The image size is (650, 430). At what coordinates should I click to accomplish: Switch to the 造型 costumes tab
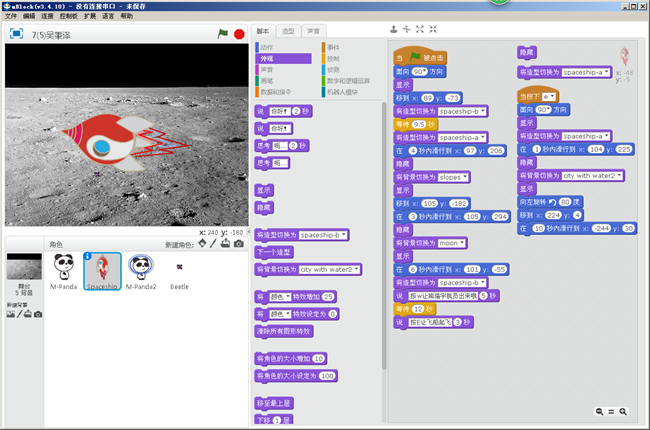[x=287, y=31]
